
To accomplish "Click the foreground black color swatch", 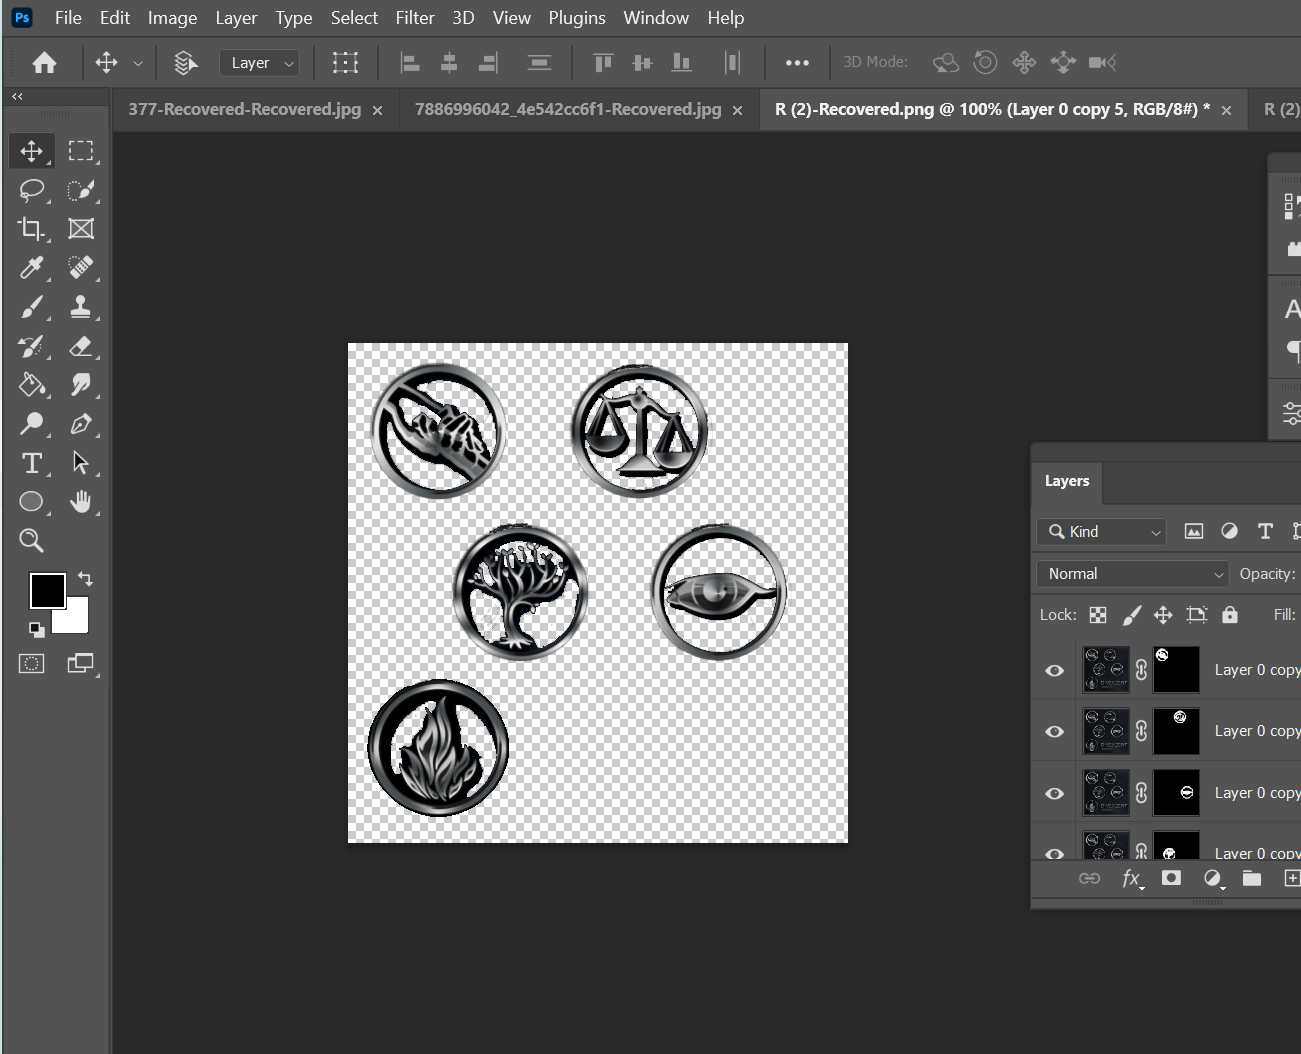I will click(46, 589).
